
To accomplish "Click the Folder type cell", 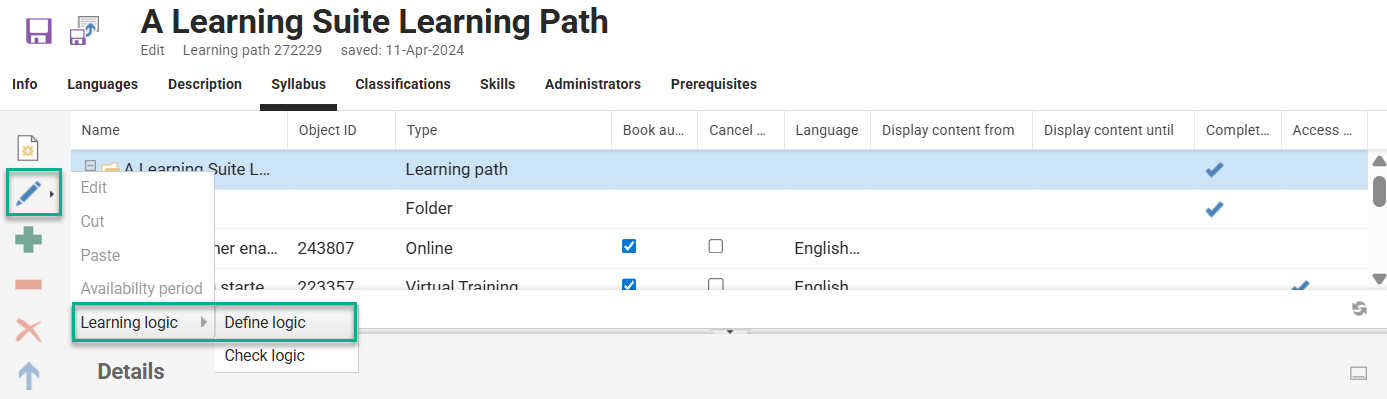I will click(x=429, y=208).
